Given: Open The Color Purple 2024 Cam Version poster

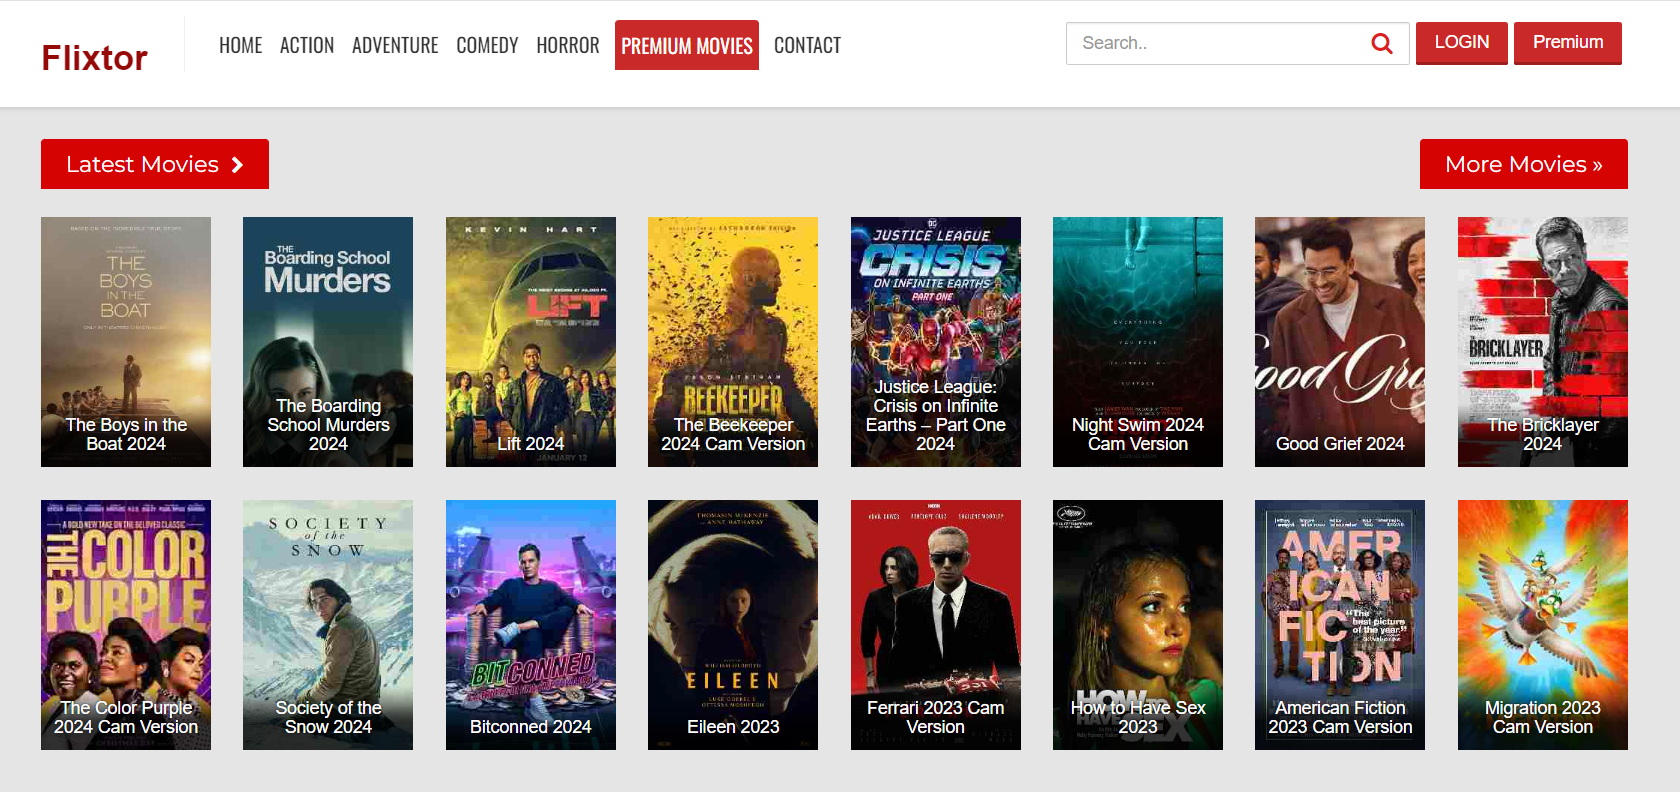Looking at the screenshot, I should (x=126, y=625).
